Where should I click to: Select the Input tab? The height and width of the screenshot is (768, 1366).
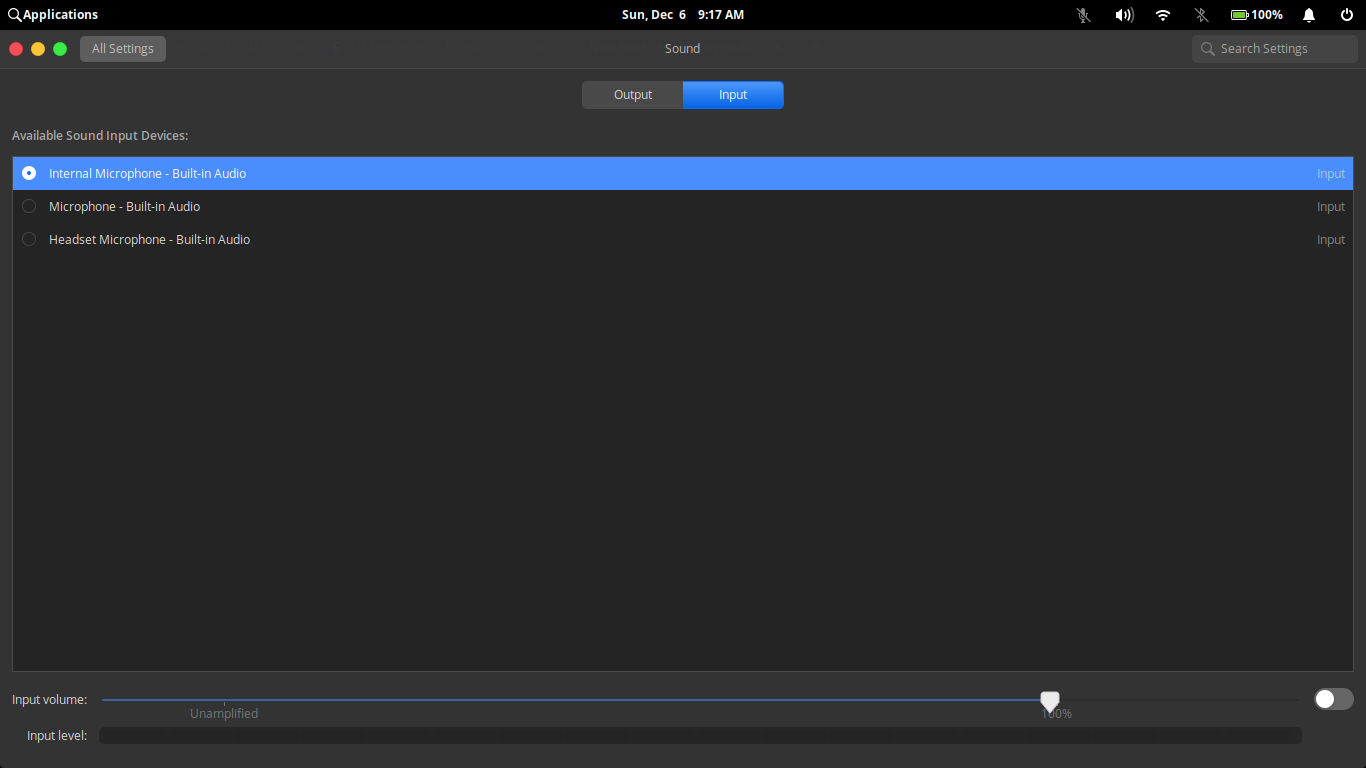(732, 94)
